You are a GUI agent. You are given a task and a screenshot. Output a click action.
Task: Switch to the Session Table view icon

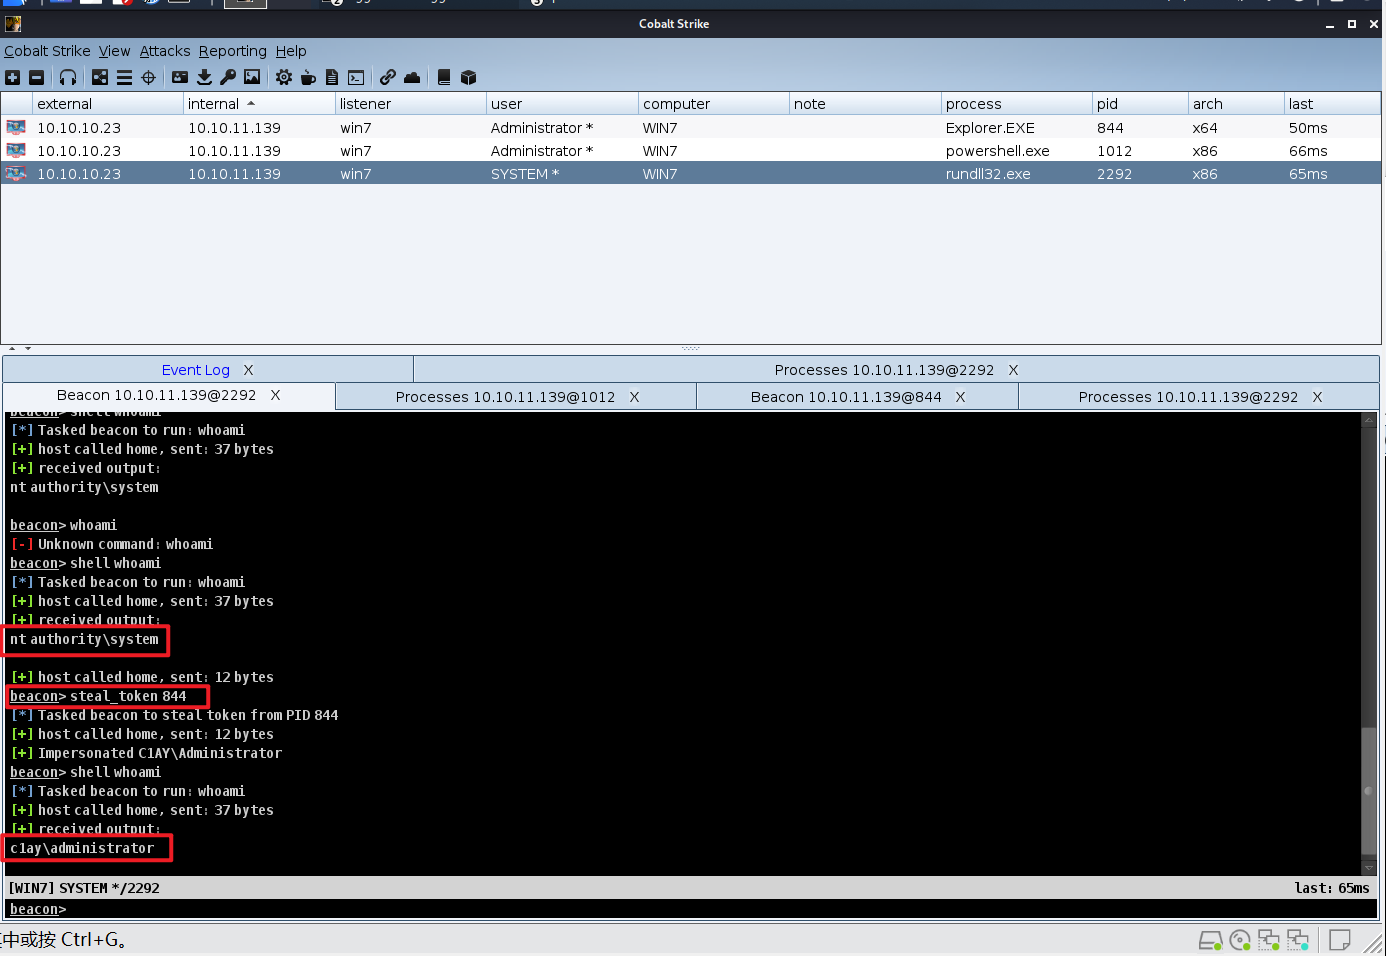pos(124,77)
